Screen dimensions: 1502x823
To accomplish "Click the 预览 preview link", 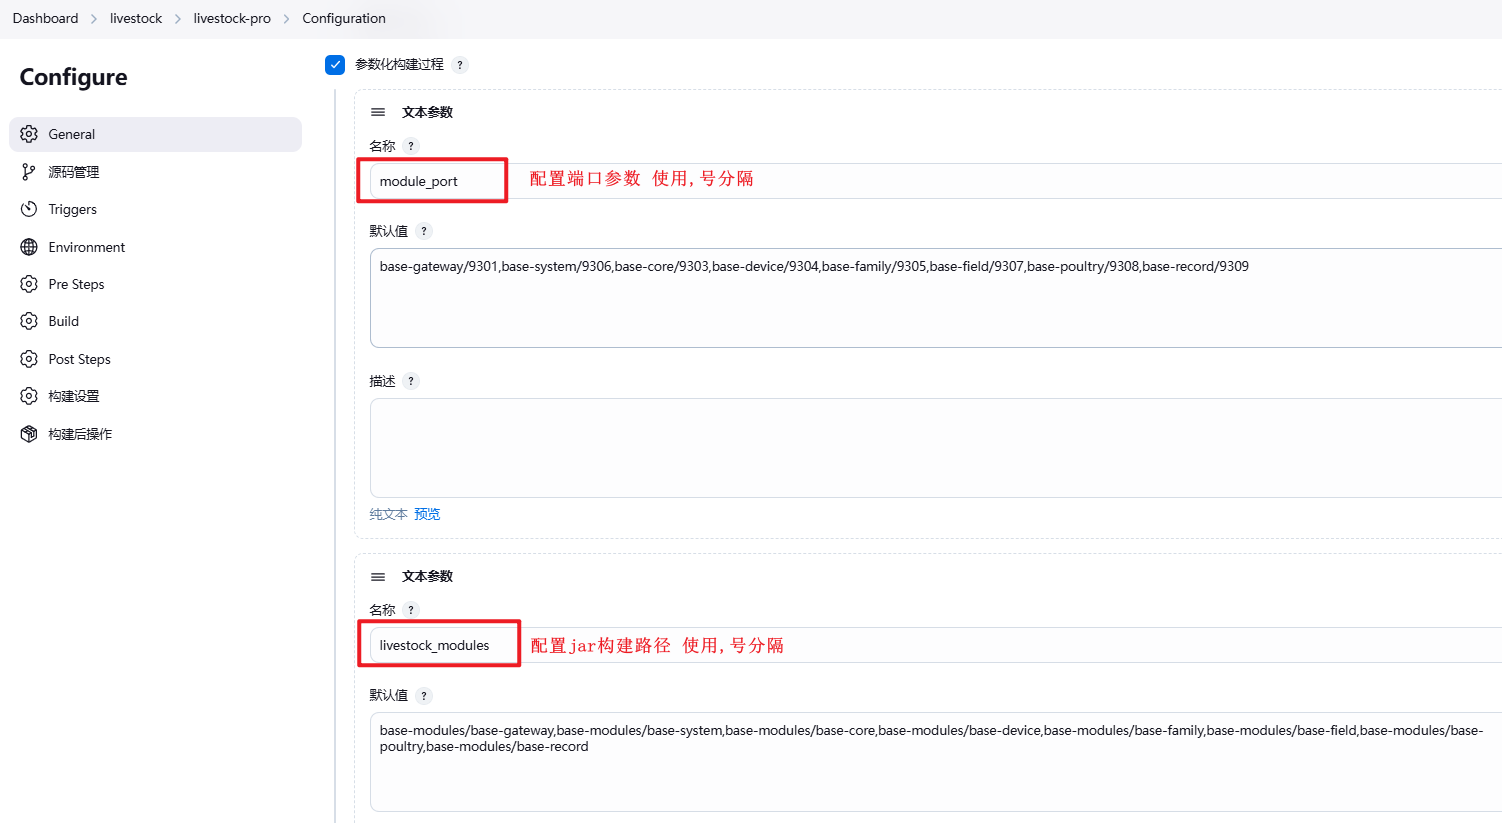I will [427, 514].
